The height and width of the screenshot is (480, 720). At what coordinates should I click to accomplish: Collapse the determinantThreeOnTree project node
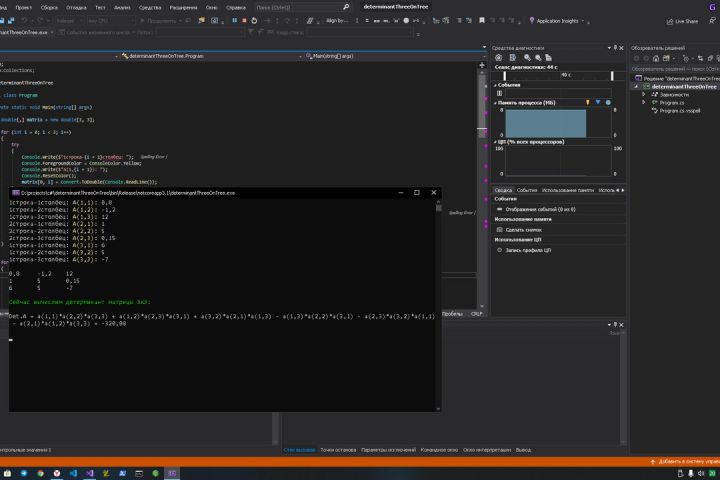pos(636,86)
